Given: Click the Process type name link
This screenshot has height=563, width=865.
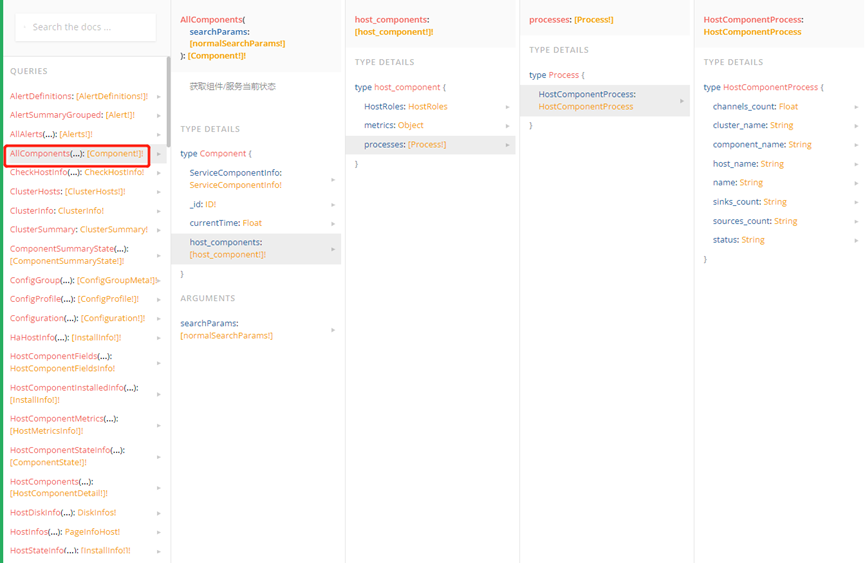Looking at the screenshot, I should point(563,75).
